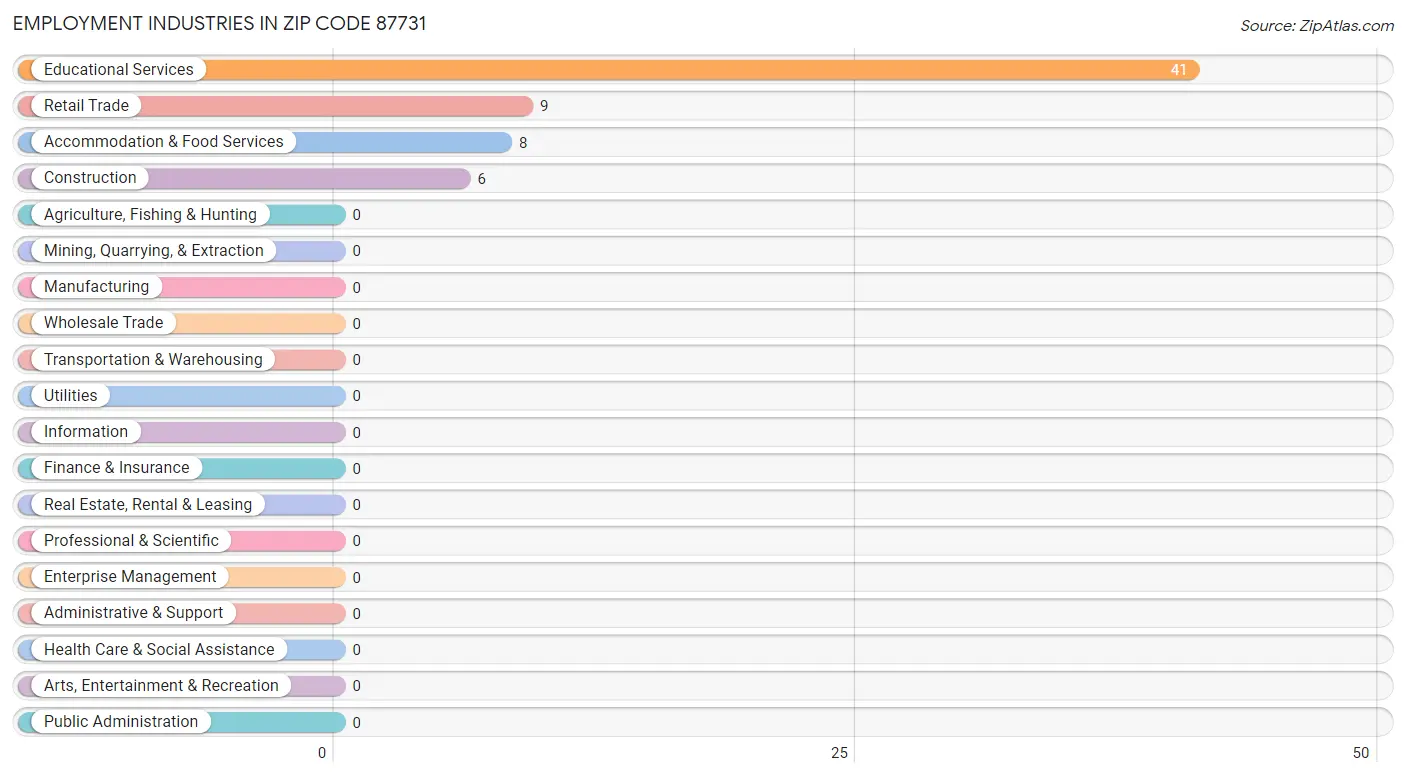Image resolution: width=1406 pixels, height=777 pixels.
Task: Click the Utilities label
Action: pos(71,395)
